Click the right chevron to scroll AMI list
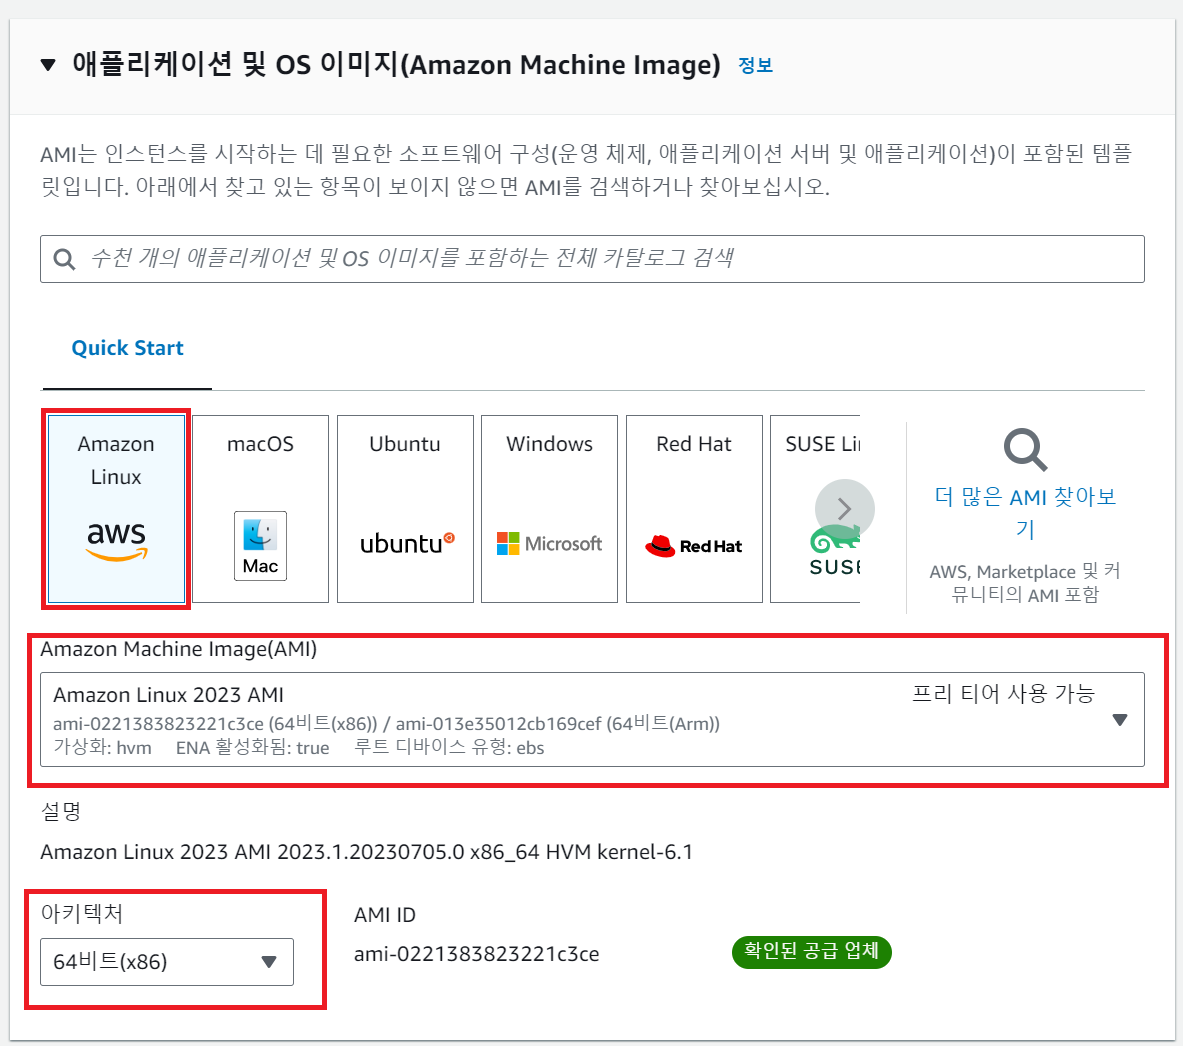 [x=845, y=509]
